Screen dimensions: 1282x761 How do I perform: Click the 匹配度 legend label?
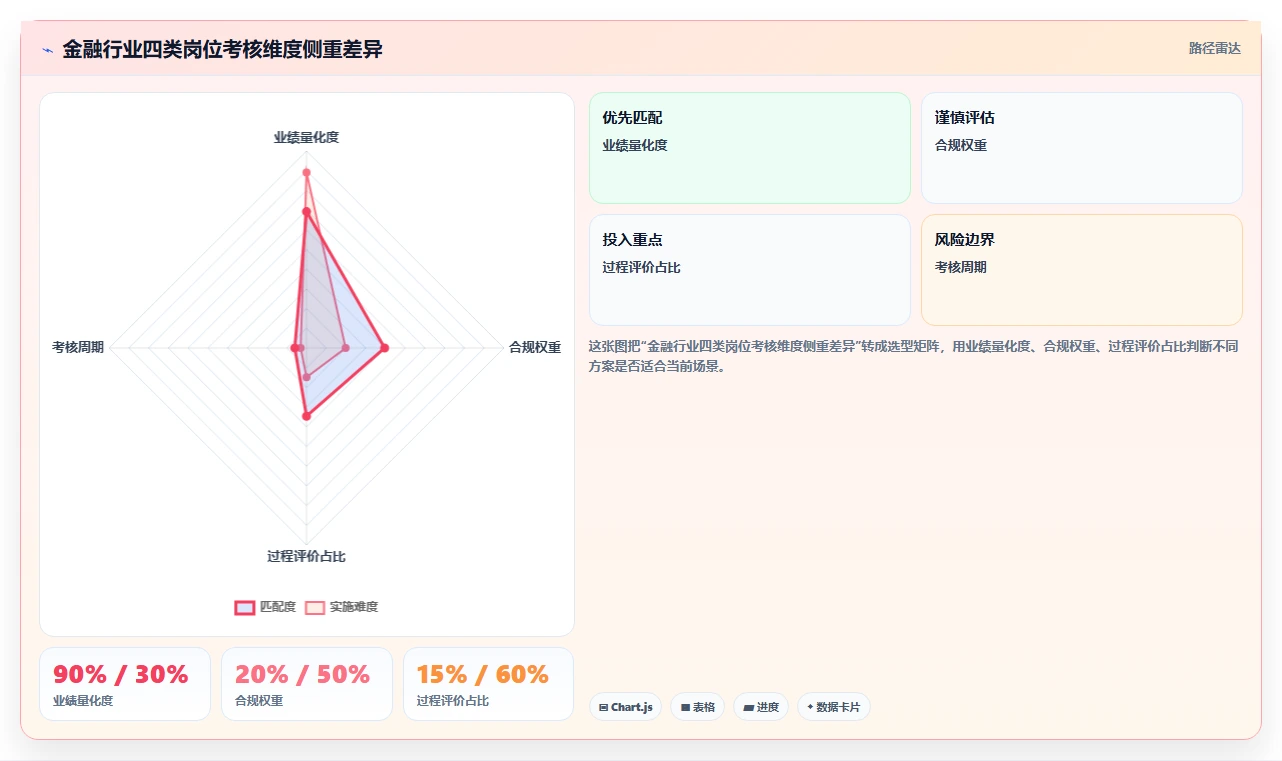click(278, 607)
